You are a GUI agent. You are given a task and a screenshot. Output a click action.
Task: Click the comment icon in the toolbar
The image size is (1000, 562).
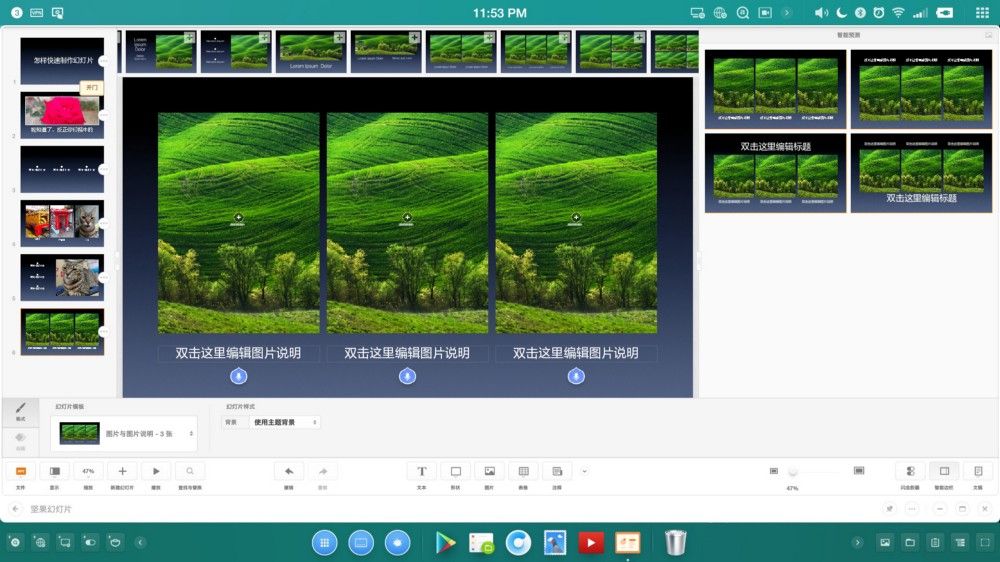click(557, 471)
